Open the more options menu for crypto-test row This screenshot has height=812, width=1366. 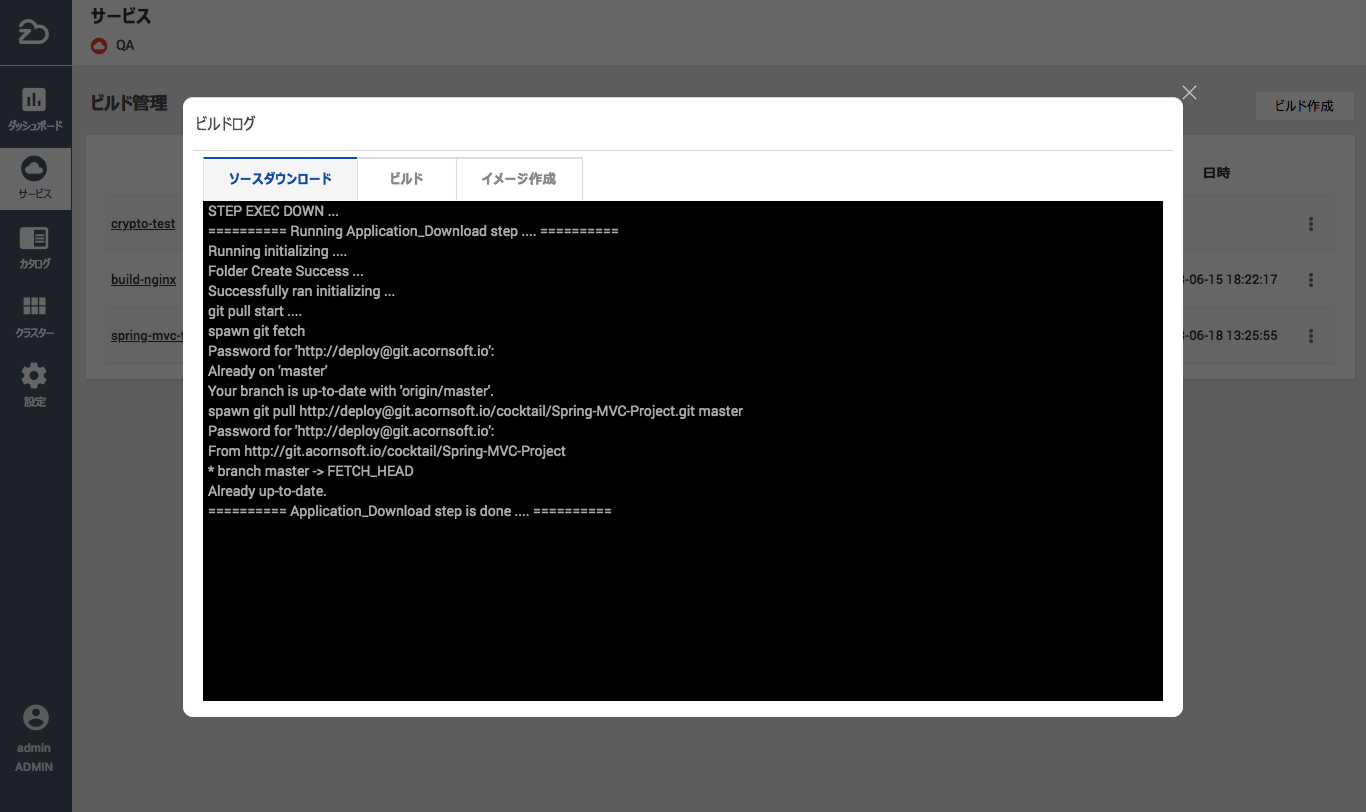pos(1311,224)
